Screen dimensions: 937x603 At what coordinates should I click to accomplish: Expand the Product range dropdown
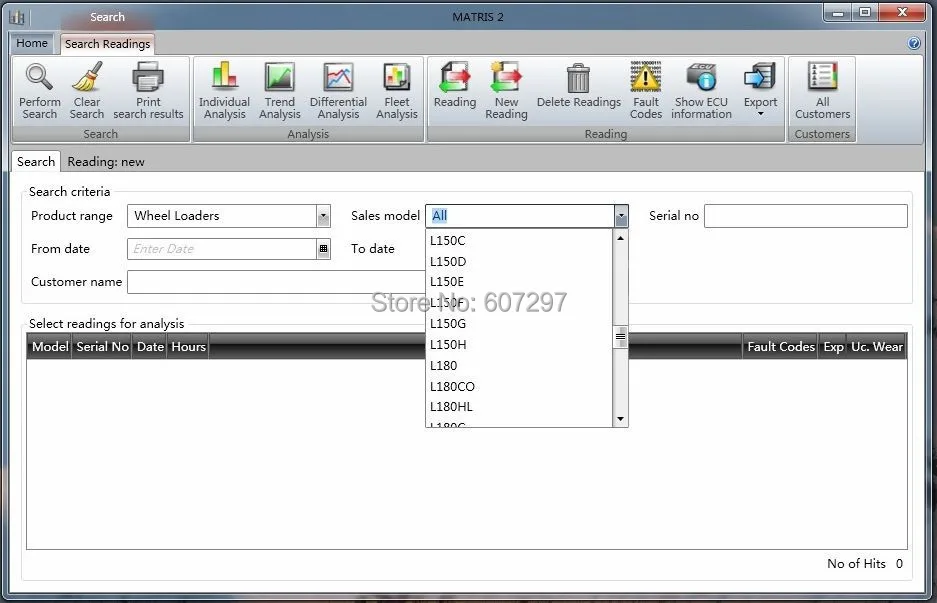323,216
